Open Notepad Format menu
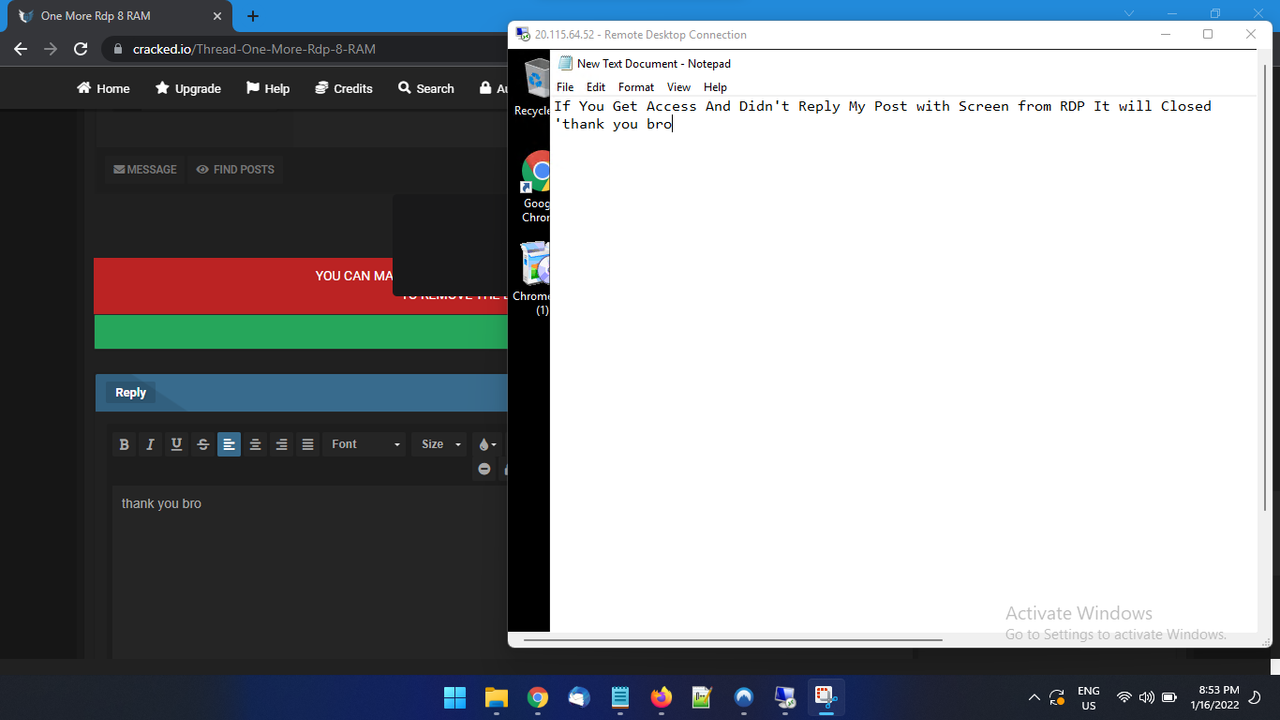Viewport: 1280px width, 720px height. tap(636, 87)
